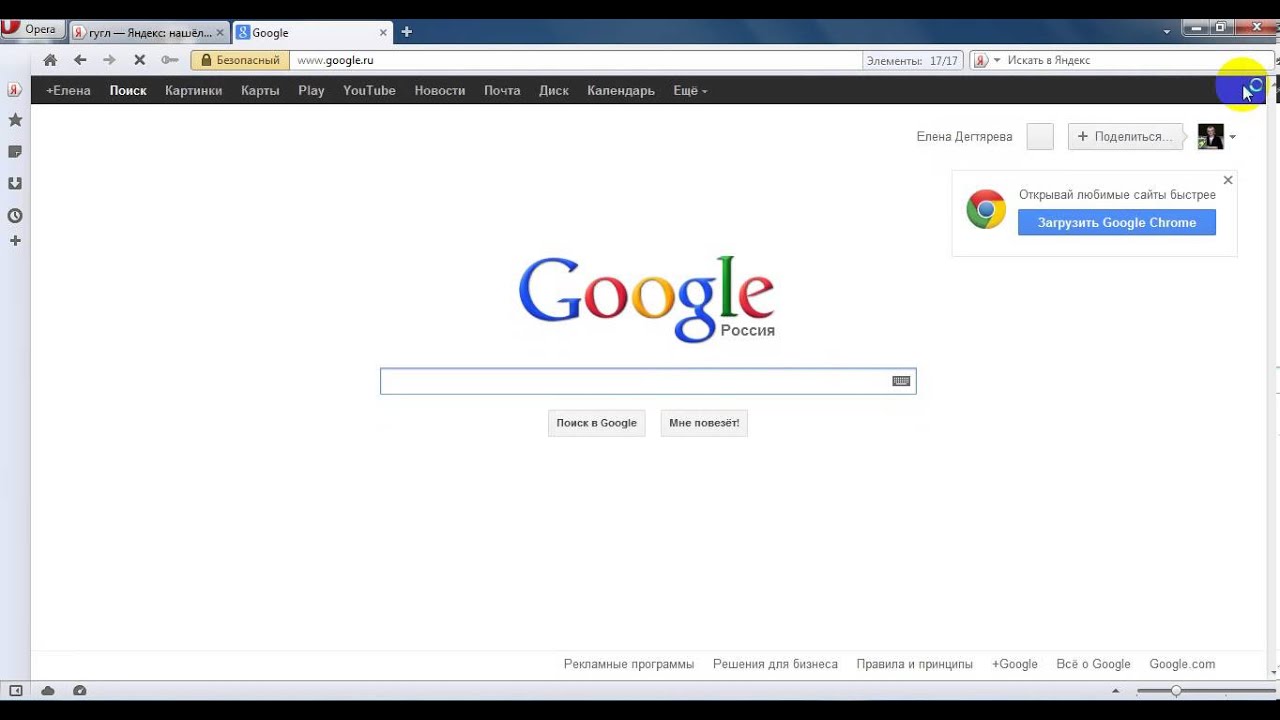Open 'Почта' in Google bar
The height and width of the screenshot is (720, 1280).
click(x=502, y=90)
